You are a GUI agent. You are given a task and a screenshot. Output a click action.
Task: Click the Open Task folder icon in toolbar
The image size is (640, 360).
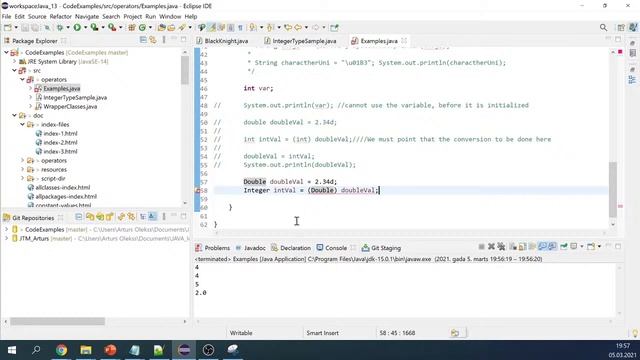pyautogui.click(x=171, y=27)
